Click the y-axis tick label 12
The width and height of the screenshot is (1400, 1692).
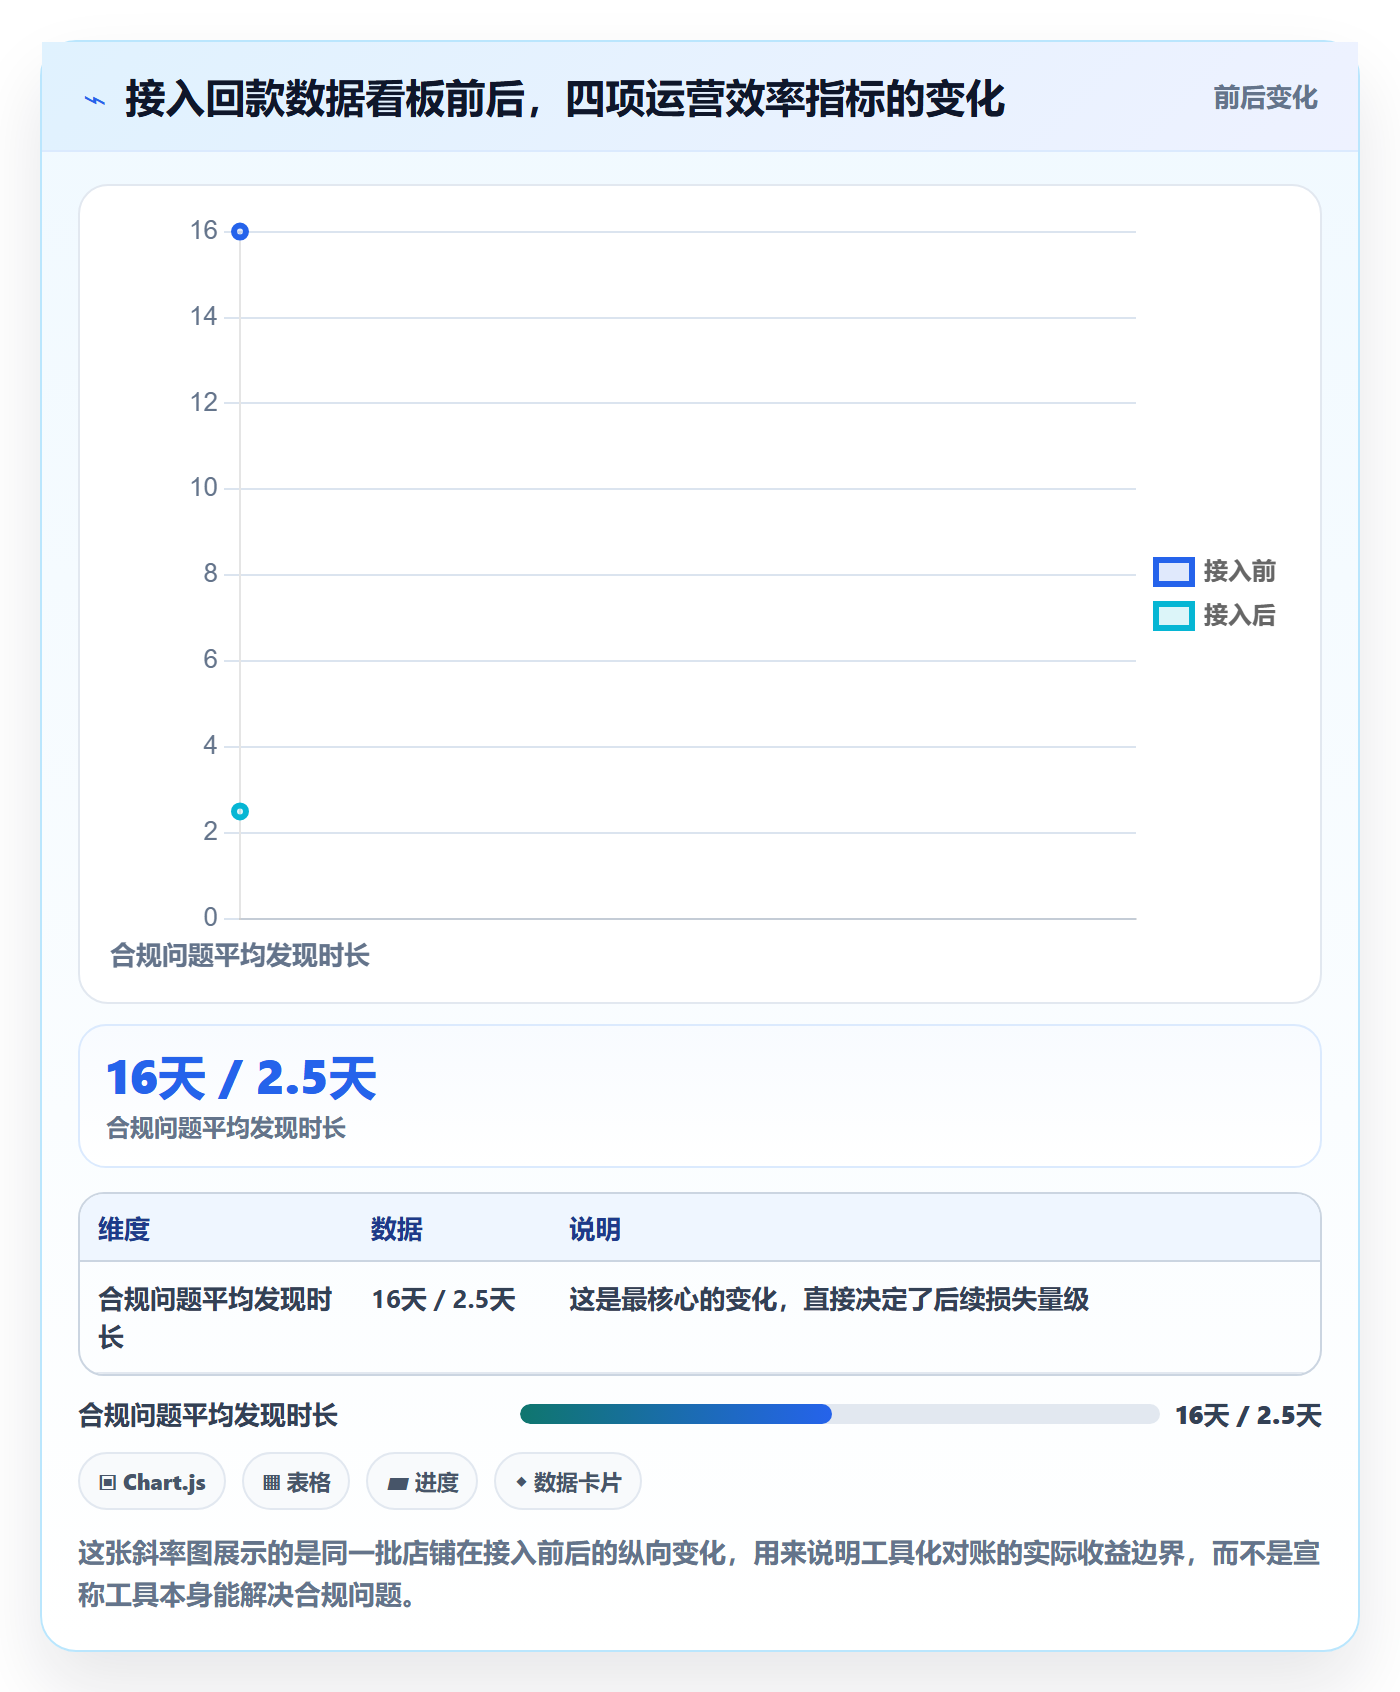point(204,403)
